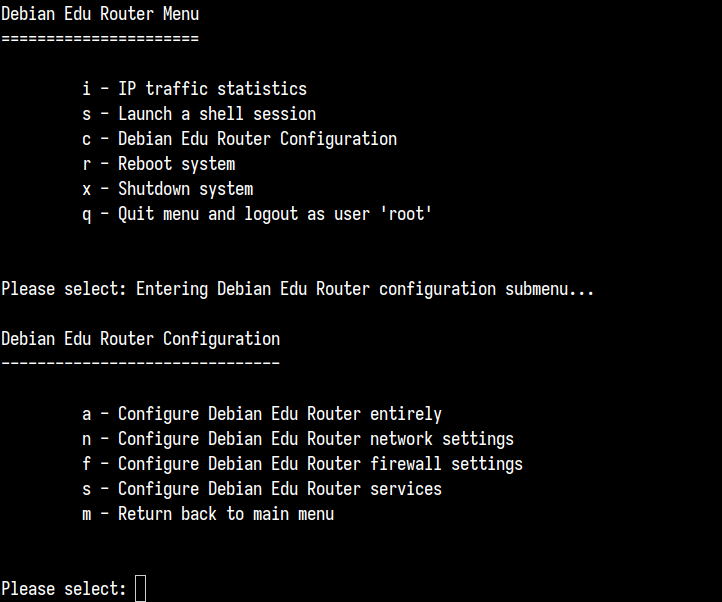Image resolution: width=722 pixels, height=602 pixels.
Task: Click the dashed separator under configuration heading
Action: click(x=140, y=363)
